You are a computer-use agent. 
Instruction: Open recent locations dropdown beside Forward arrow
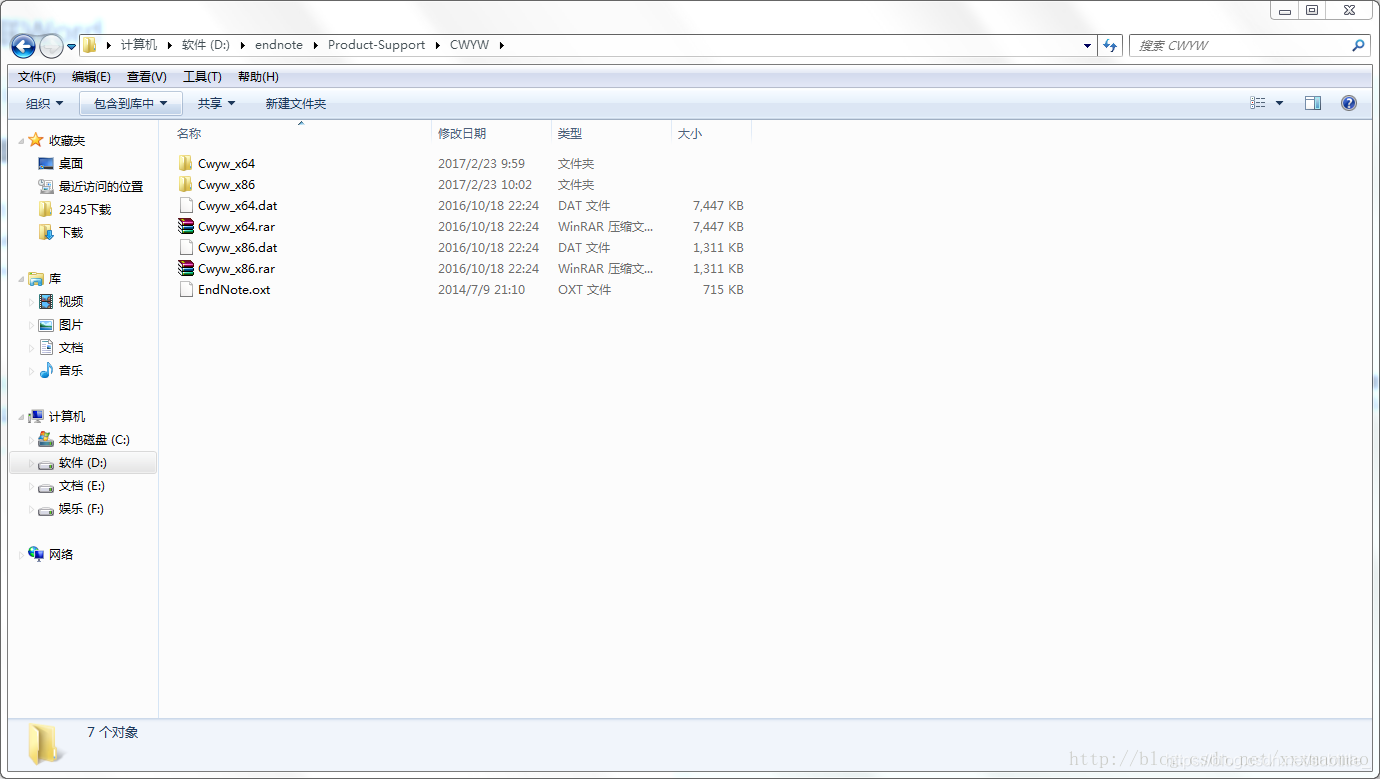[71, 46]
